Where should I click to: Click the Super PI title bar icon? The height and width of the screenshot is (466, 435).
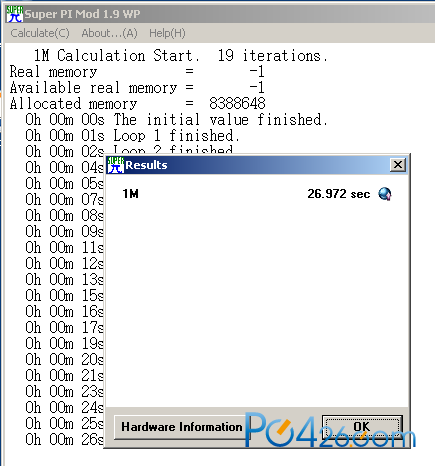(14, 14)
